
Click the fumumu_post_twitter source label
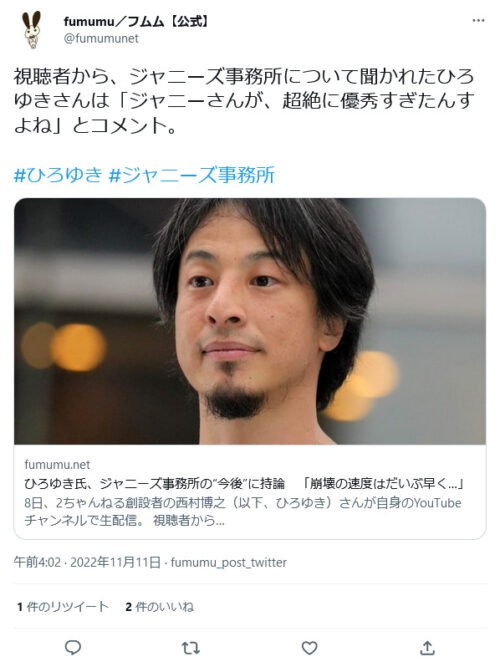point(229,563)
